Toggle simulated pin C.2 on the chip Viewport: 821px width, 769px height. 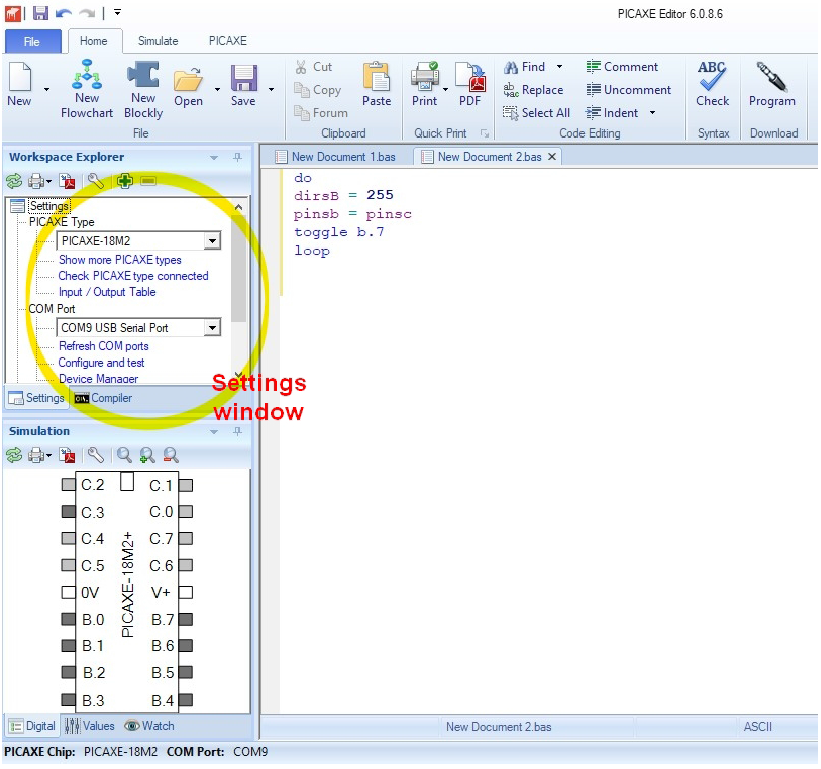(x=69, y=485)
